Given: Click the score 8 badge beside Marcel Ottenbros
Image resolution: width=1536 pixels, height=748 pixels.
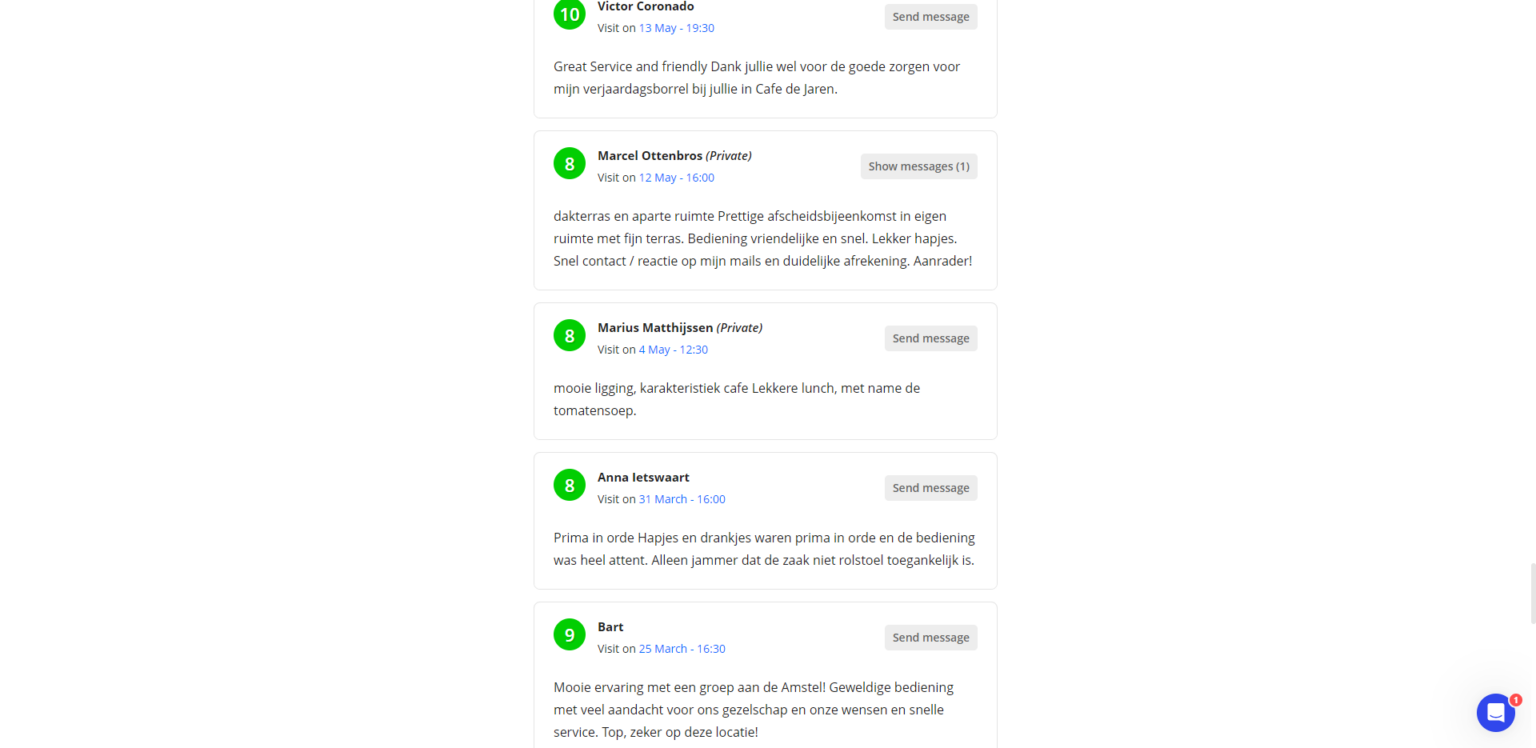Looking at the screenshot, I should point(569,164).
